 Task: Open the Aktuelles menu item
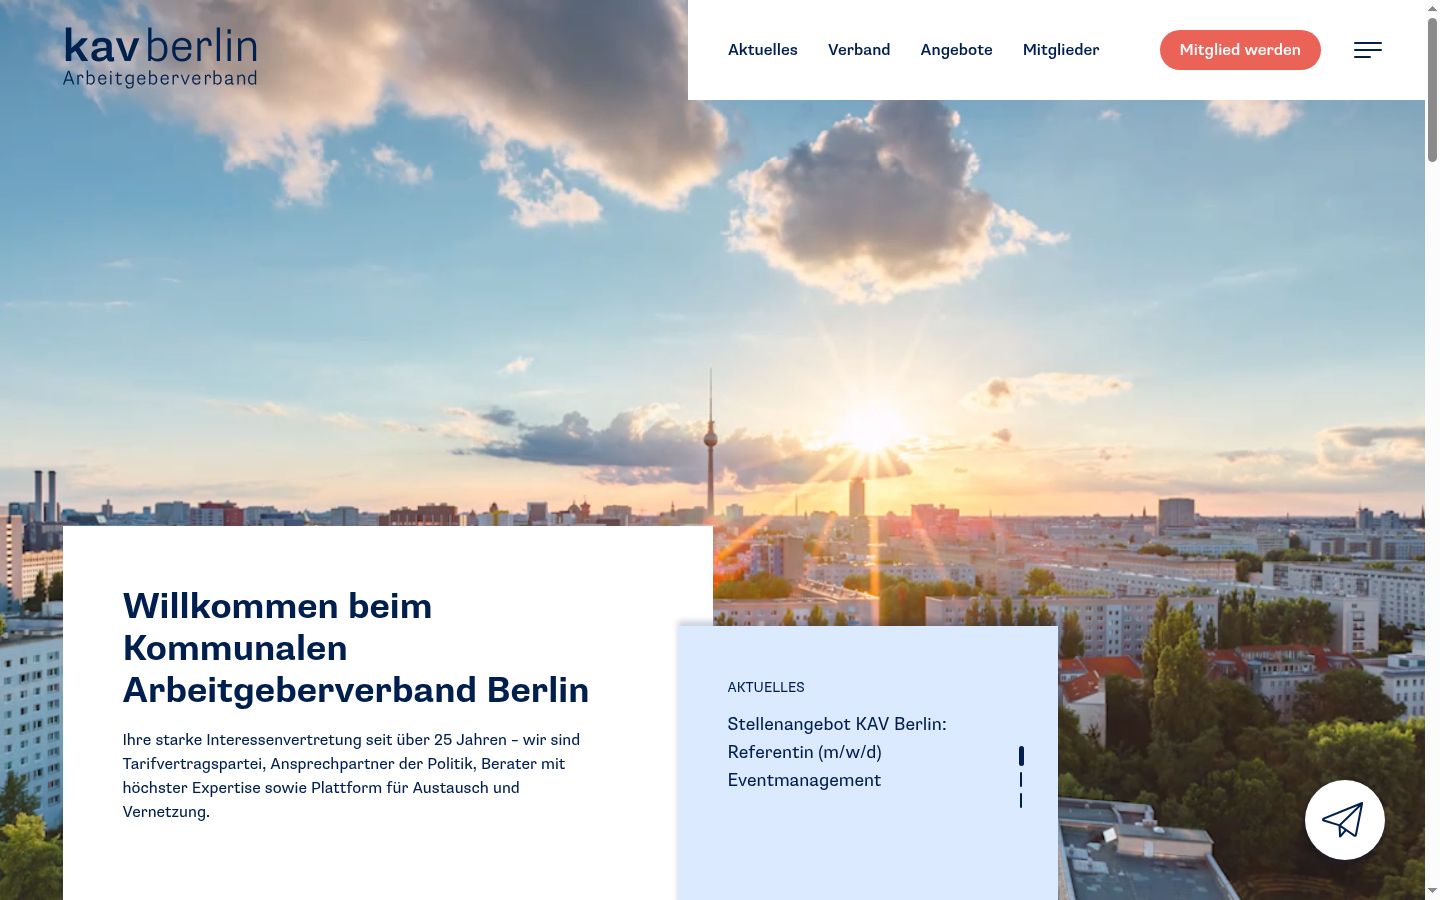pyautogui.click(x=763, y=50)
